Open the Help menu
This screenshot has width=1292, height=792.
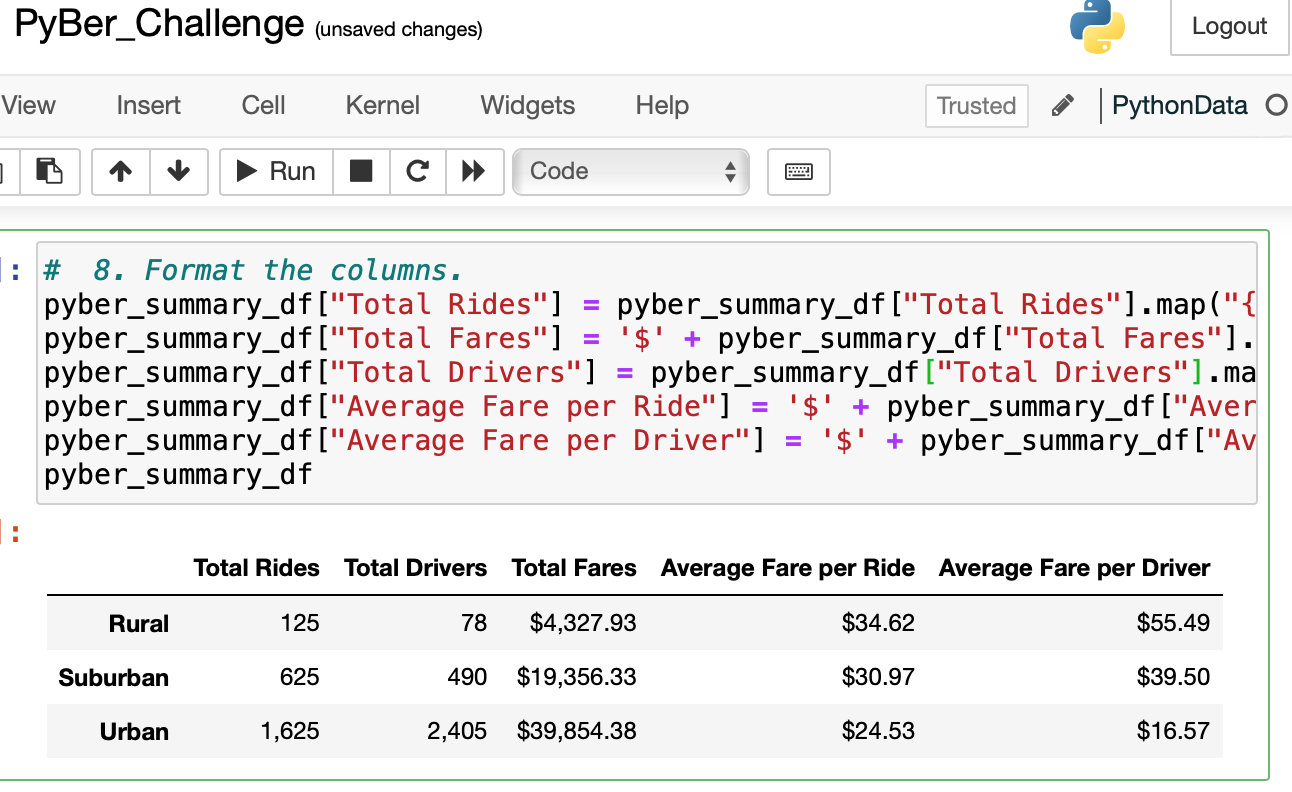tap(661, 105)
